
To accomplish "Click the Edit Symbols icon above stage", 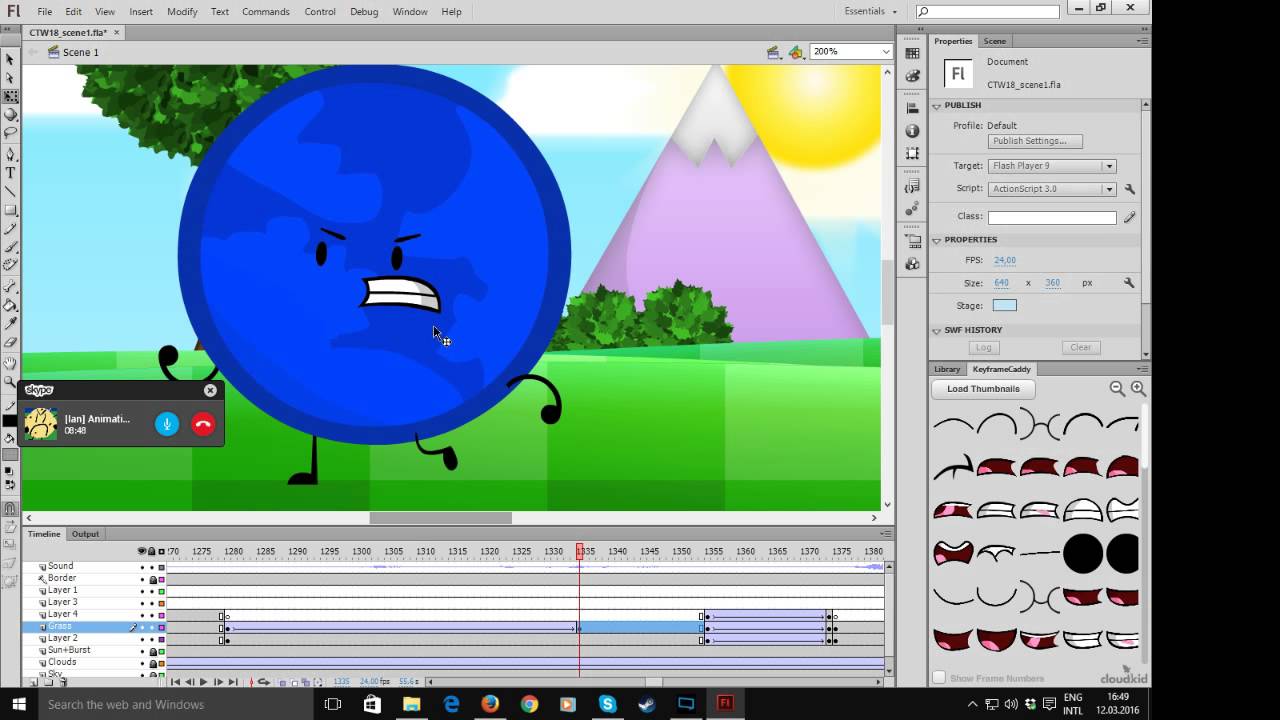I will [796, 52].
